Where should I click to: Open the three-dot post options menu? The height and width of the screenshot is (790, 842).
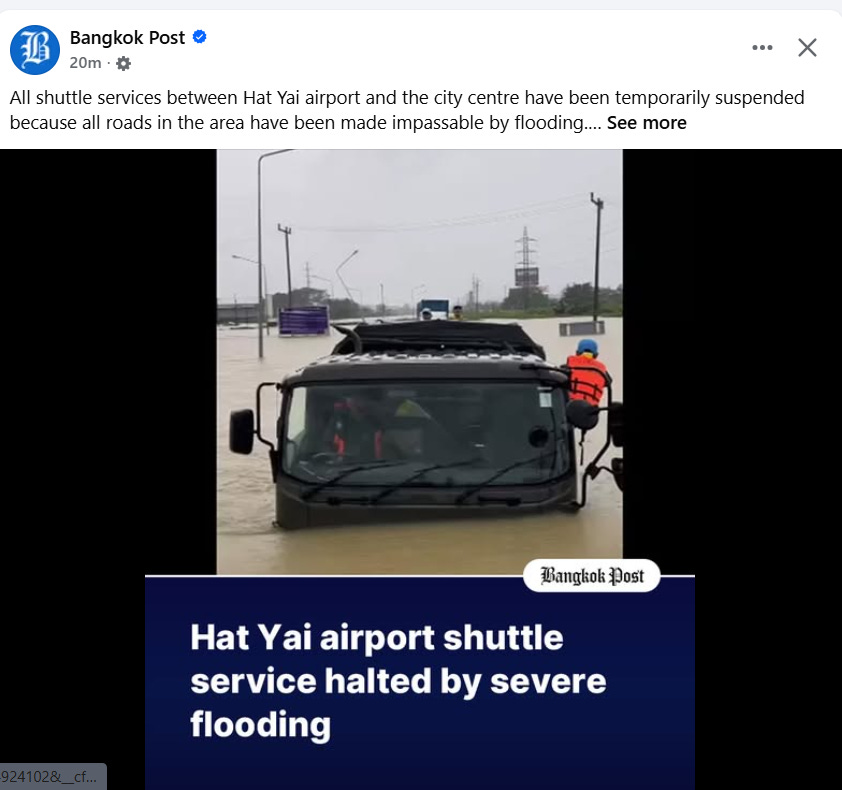[x=762, y=47]
